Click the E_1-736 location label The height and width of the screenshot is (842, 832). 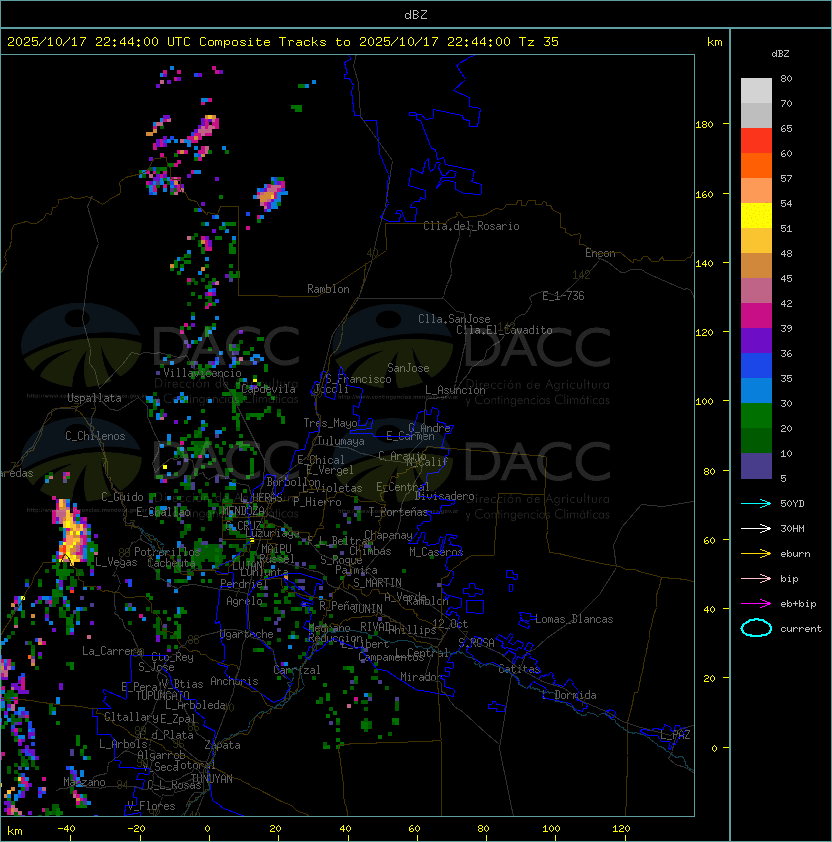pos(563,296)
